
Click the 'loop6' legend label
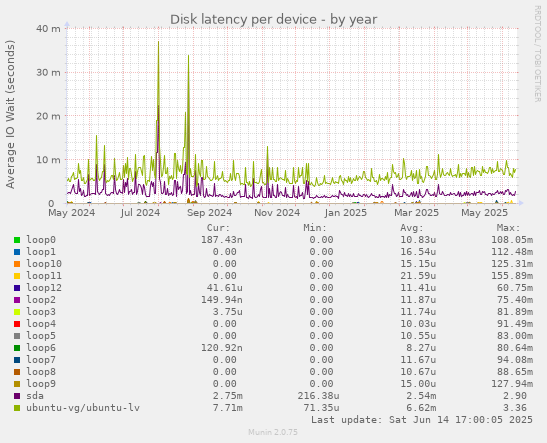(x=41, y=348)
